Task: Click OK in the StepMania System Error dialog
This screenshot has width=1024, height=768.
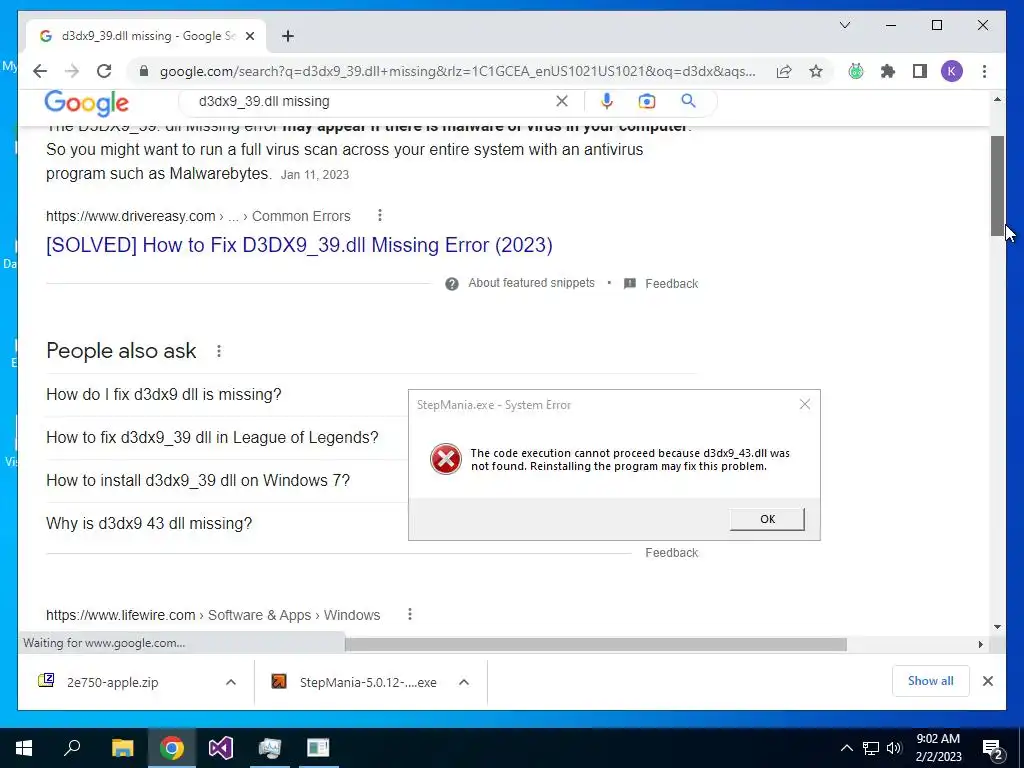Action: point(767,519)
